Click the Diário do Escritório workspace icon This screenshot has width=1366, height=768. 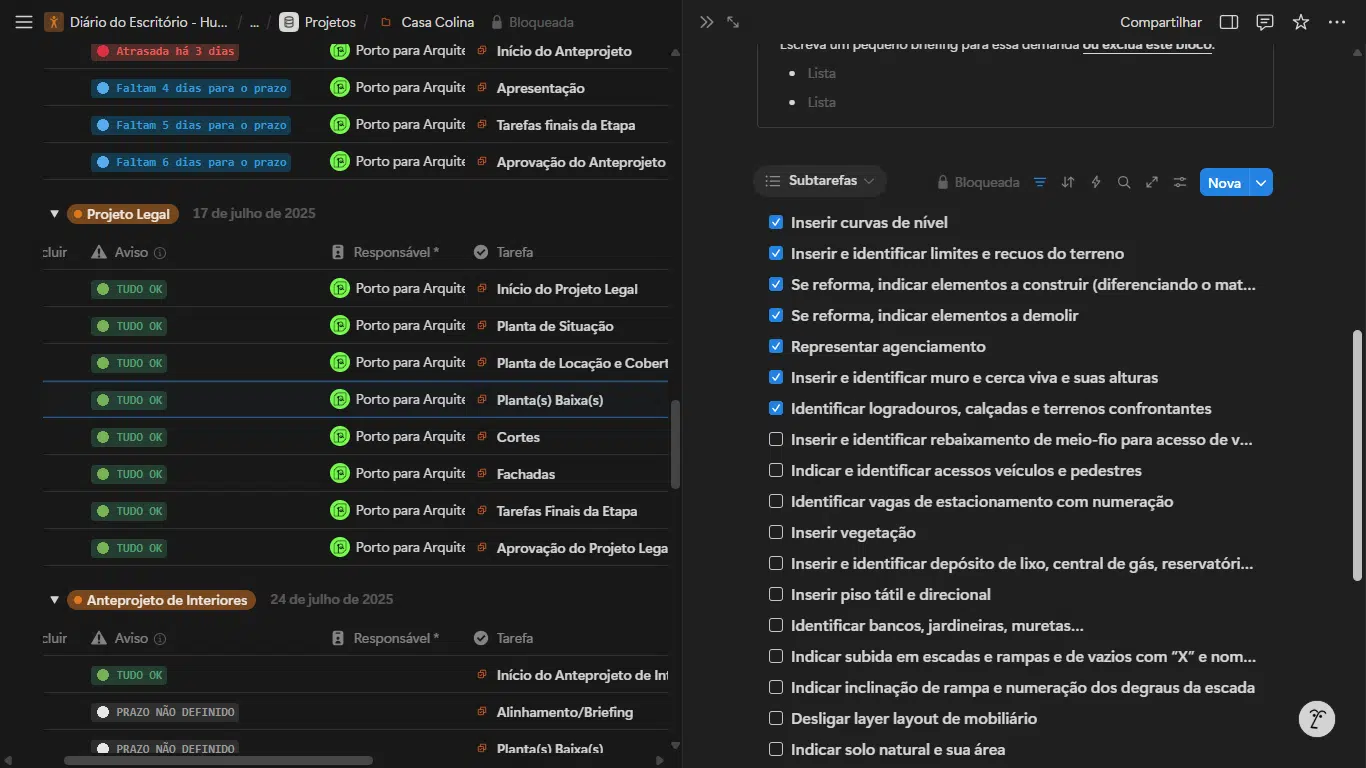pyautogui.click(x=54, y=22)
